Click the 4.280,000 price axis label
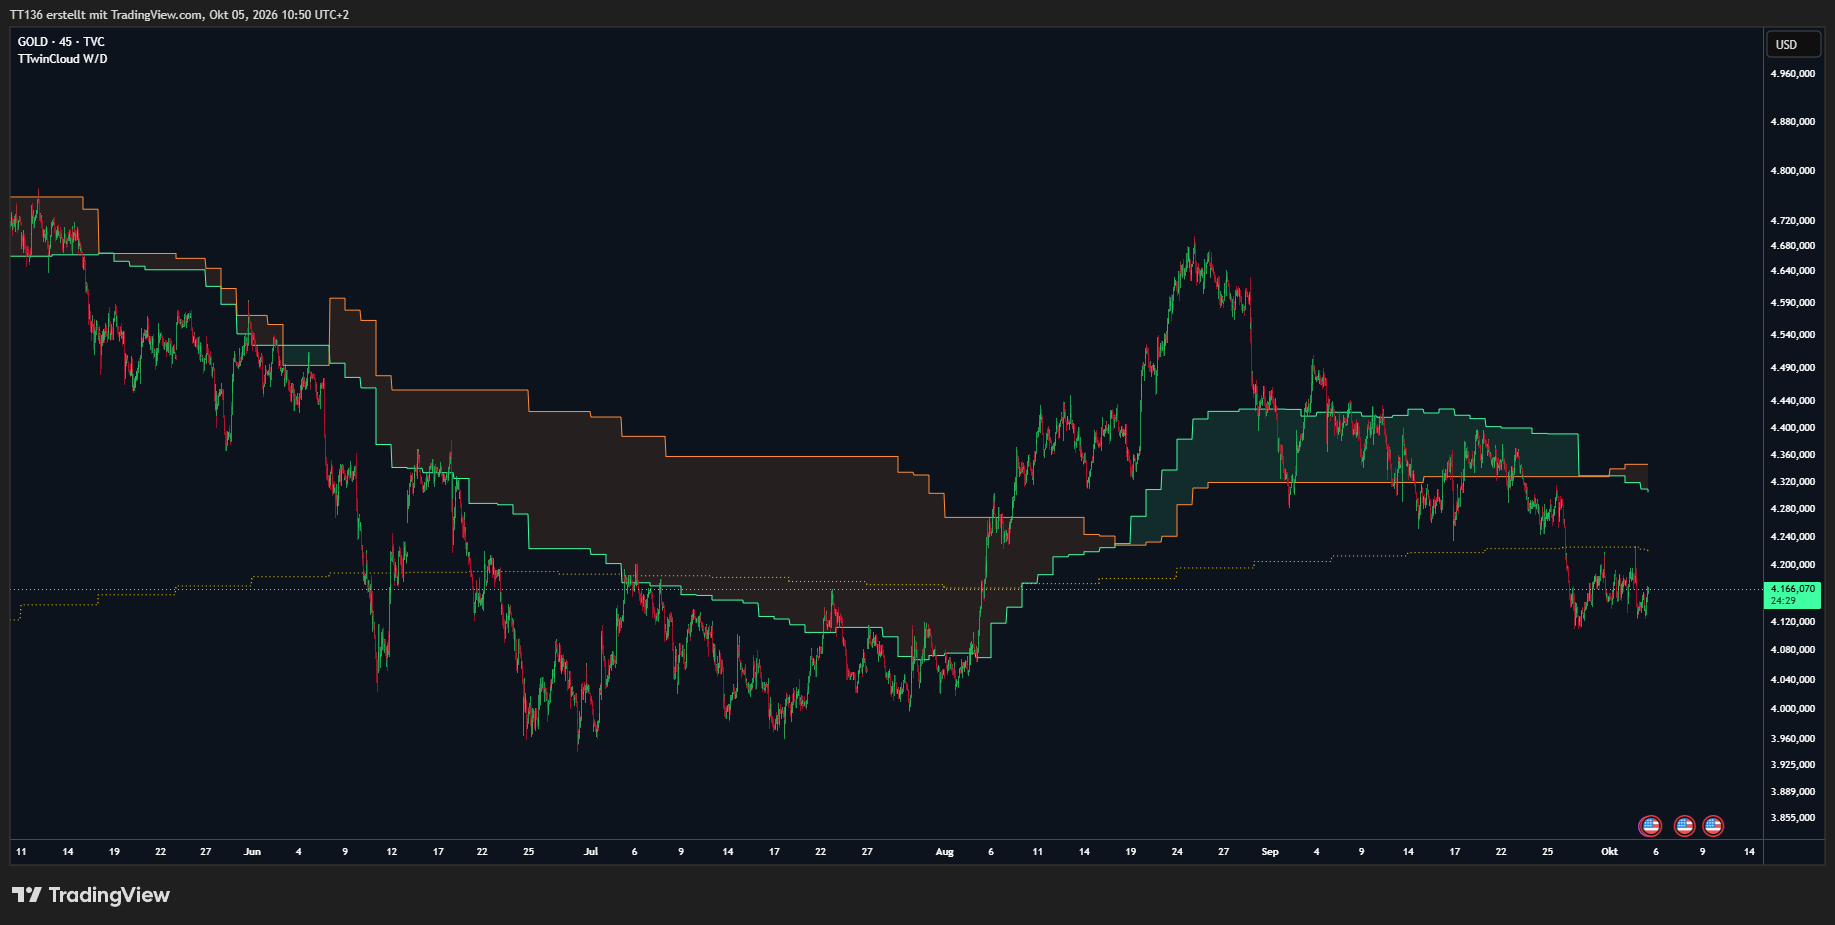Image resolution: width=1835 pixels, height=925 pixels. tap(1793, 509)
